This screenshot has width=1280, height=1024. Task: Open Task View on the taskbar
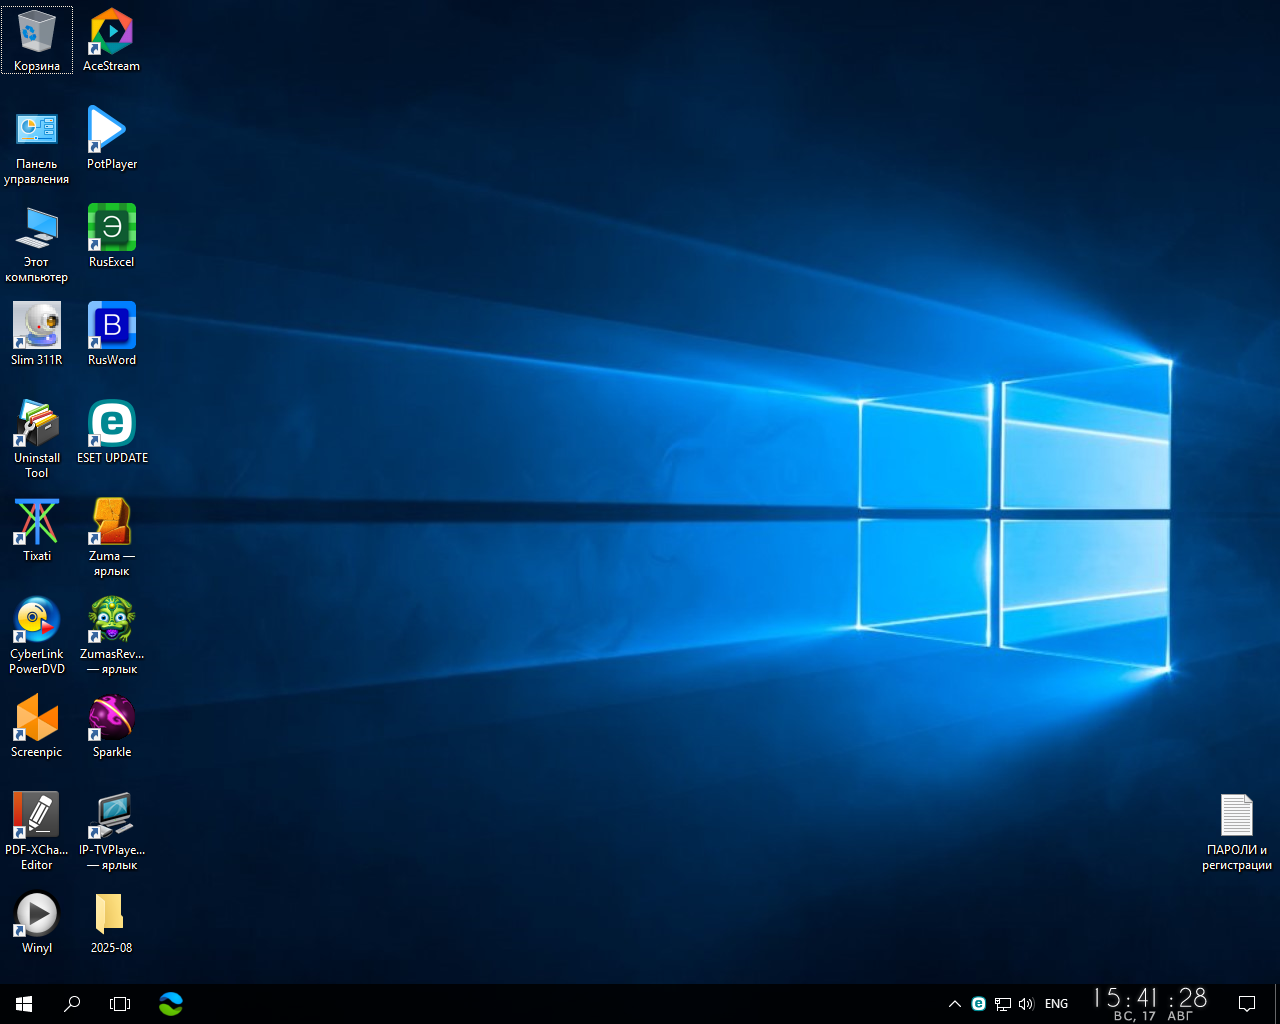click(120, 1004)
